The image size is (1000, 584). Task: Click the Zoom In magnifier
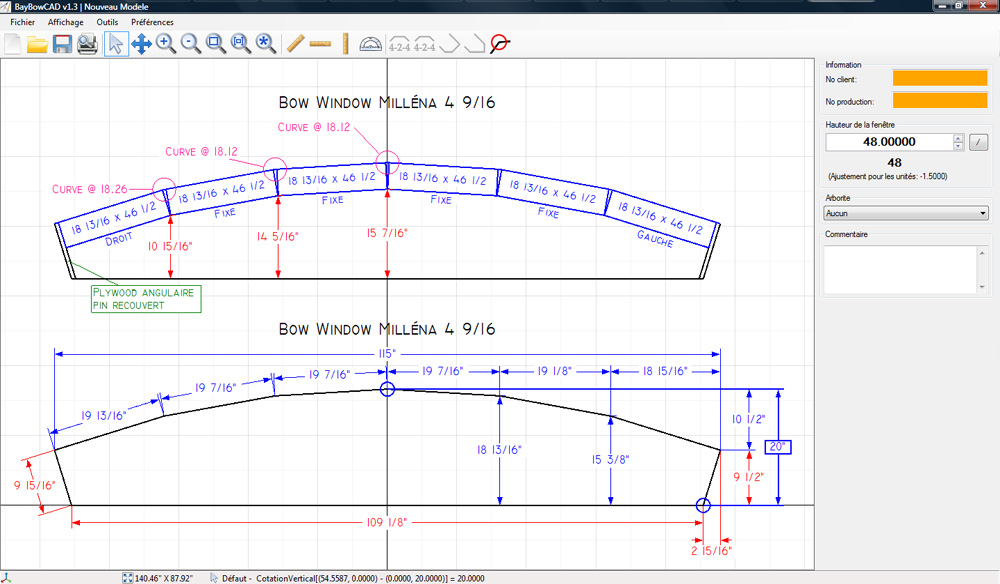coord(166,43)
